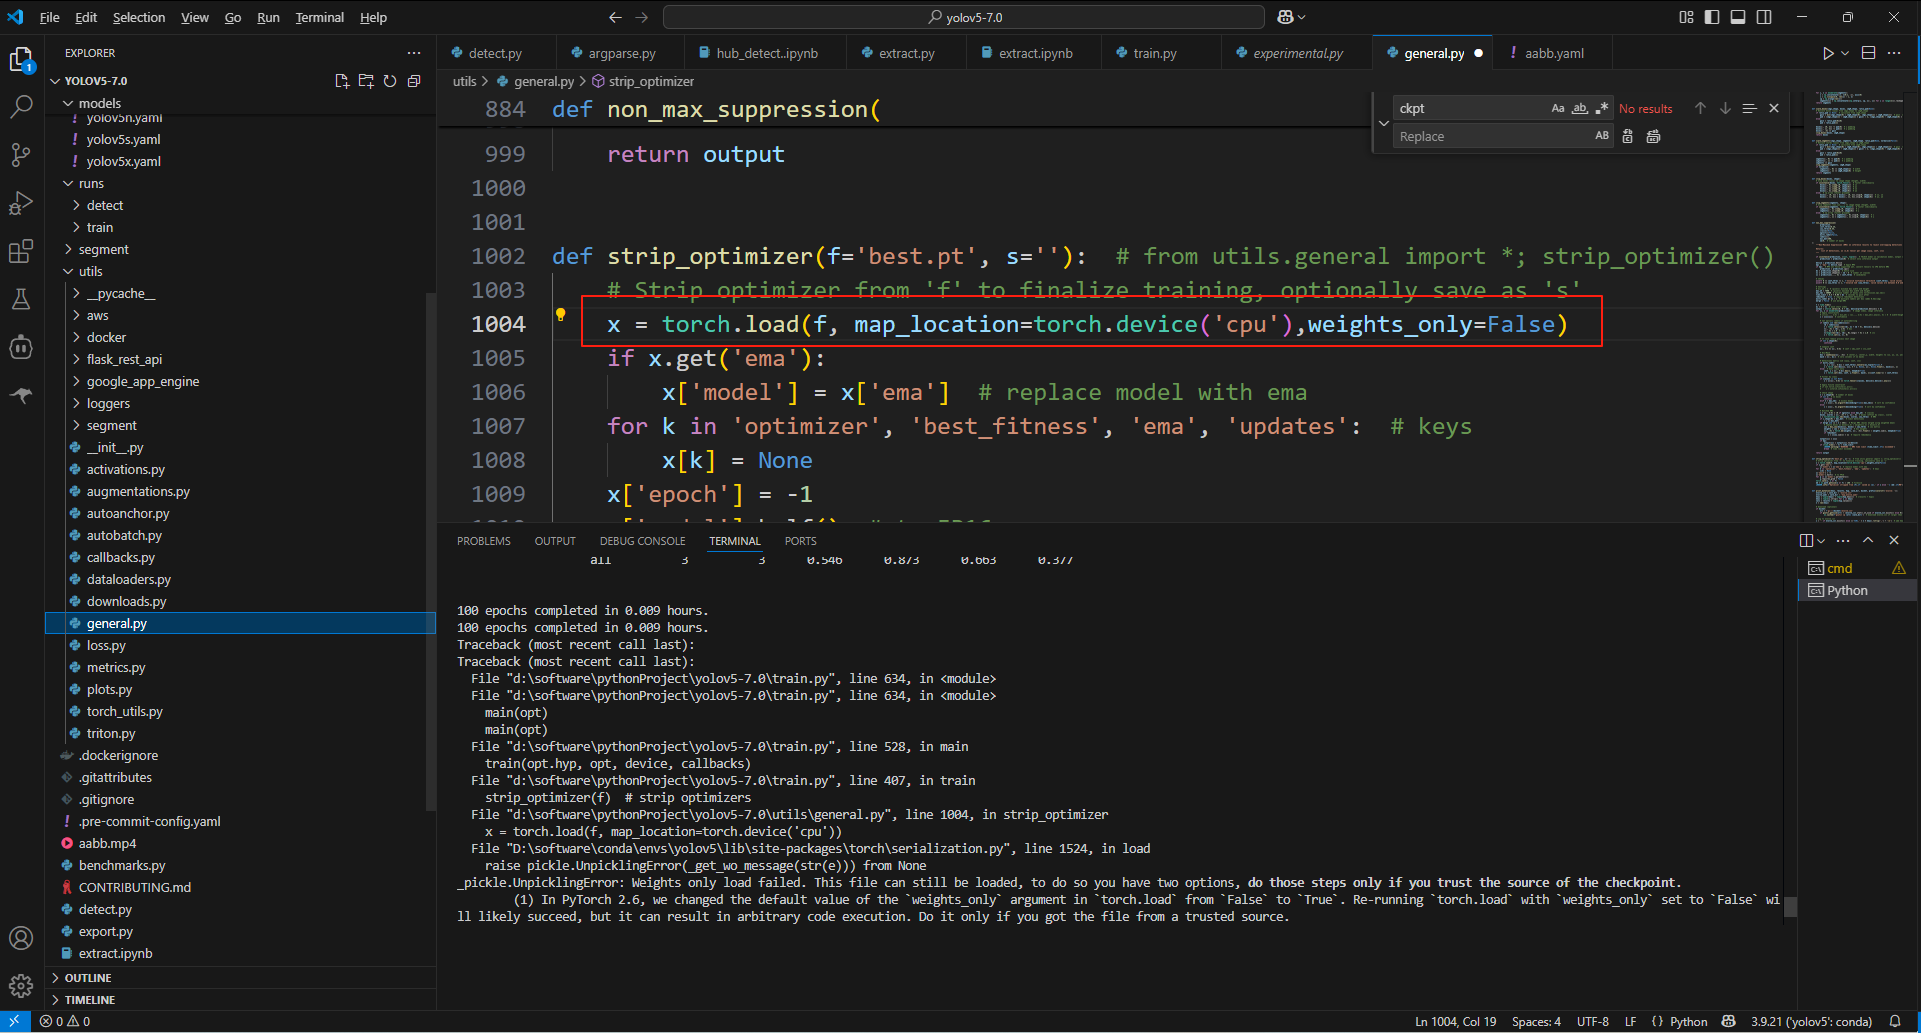Enable whole word matching in search
This screenshot has width=1921, height=1033.
point(1580,108)
